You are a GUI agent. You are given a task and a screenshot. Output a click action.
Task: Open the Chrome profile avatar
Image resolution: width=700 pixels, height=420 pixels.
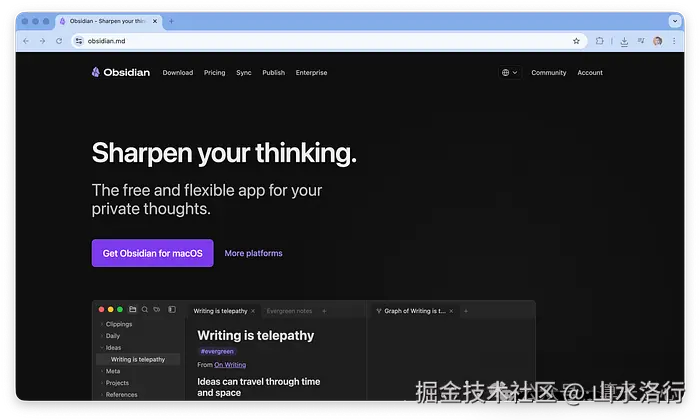[x=658, y=41]
